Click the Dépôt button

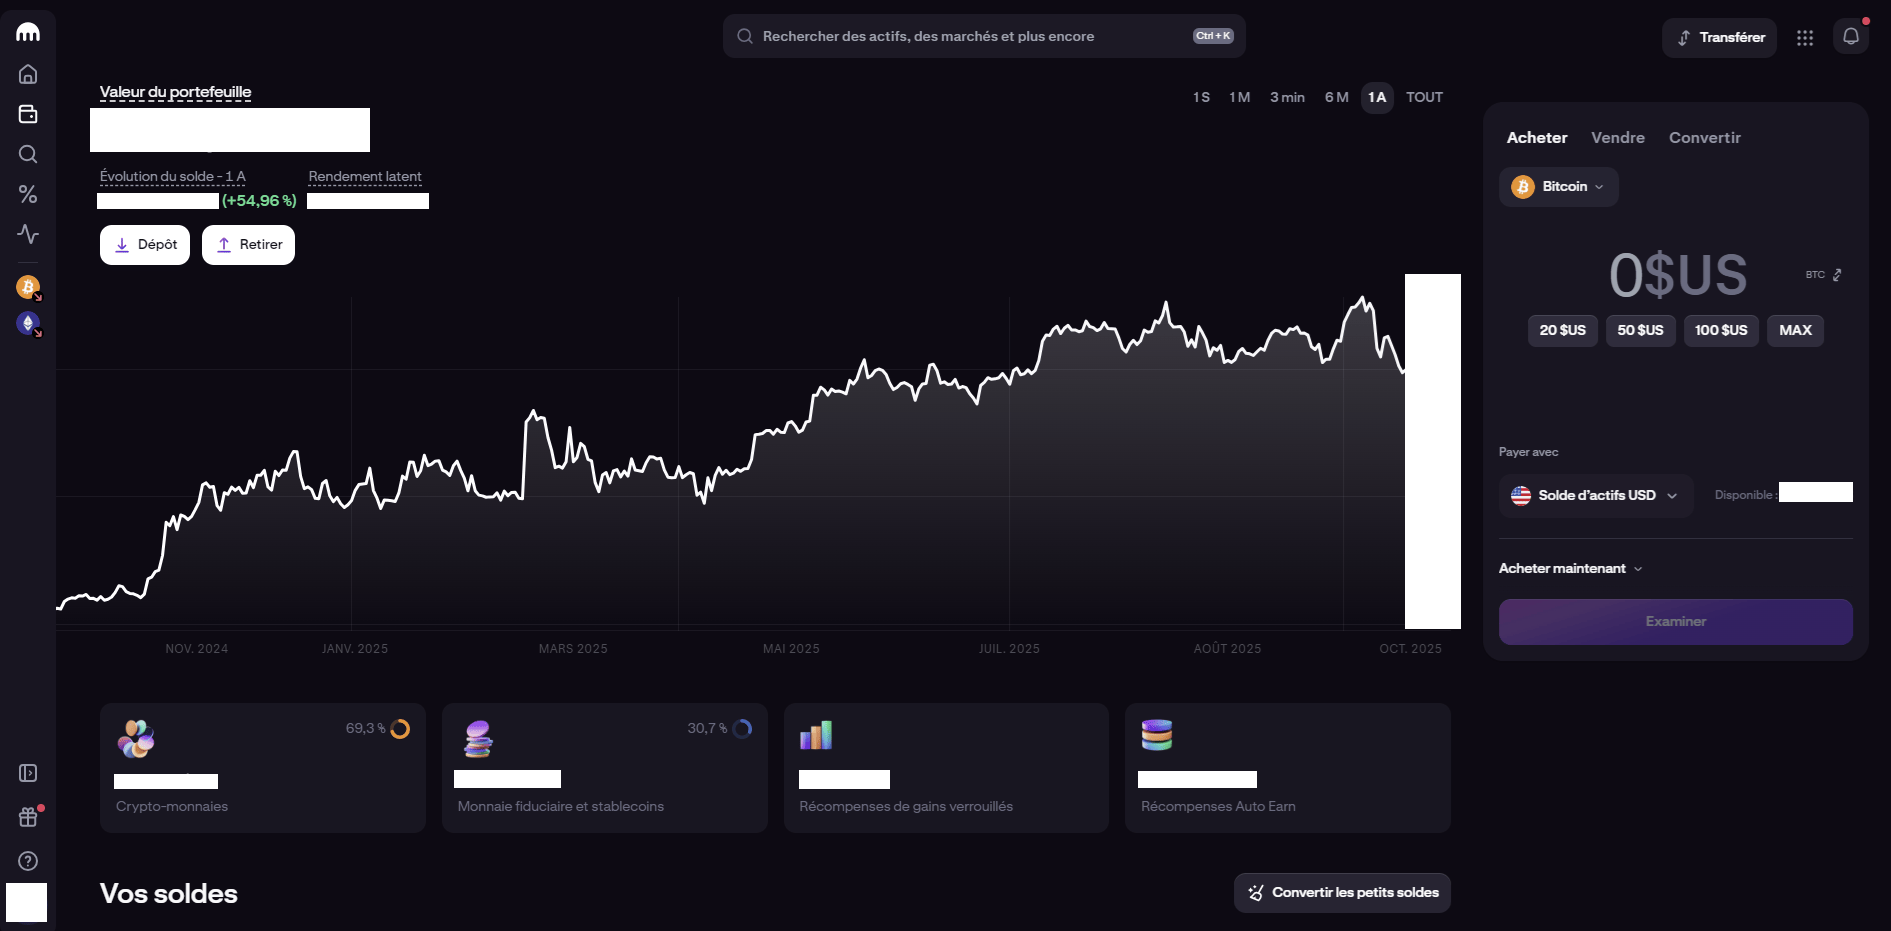144,244
